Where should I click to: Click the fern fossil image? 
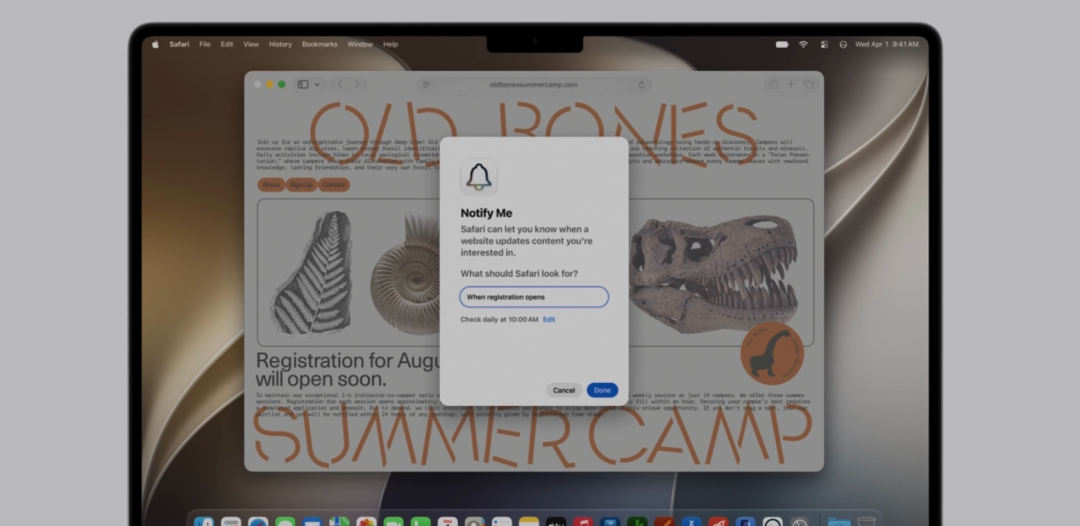[313, 273]
